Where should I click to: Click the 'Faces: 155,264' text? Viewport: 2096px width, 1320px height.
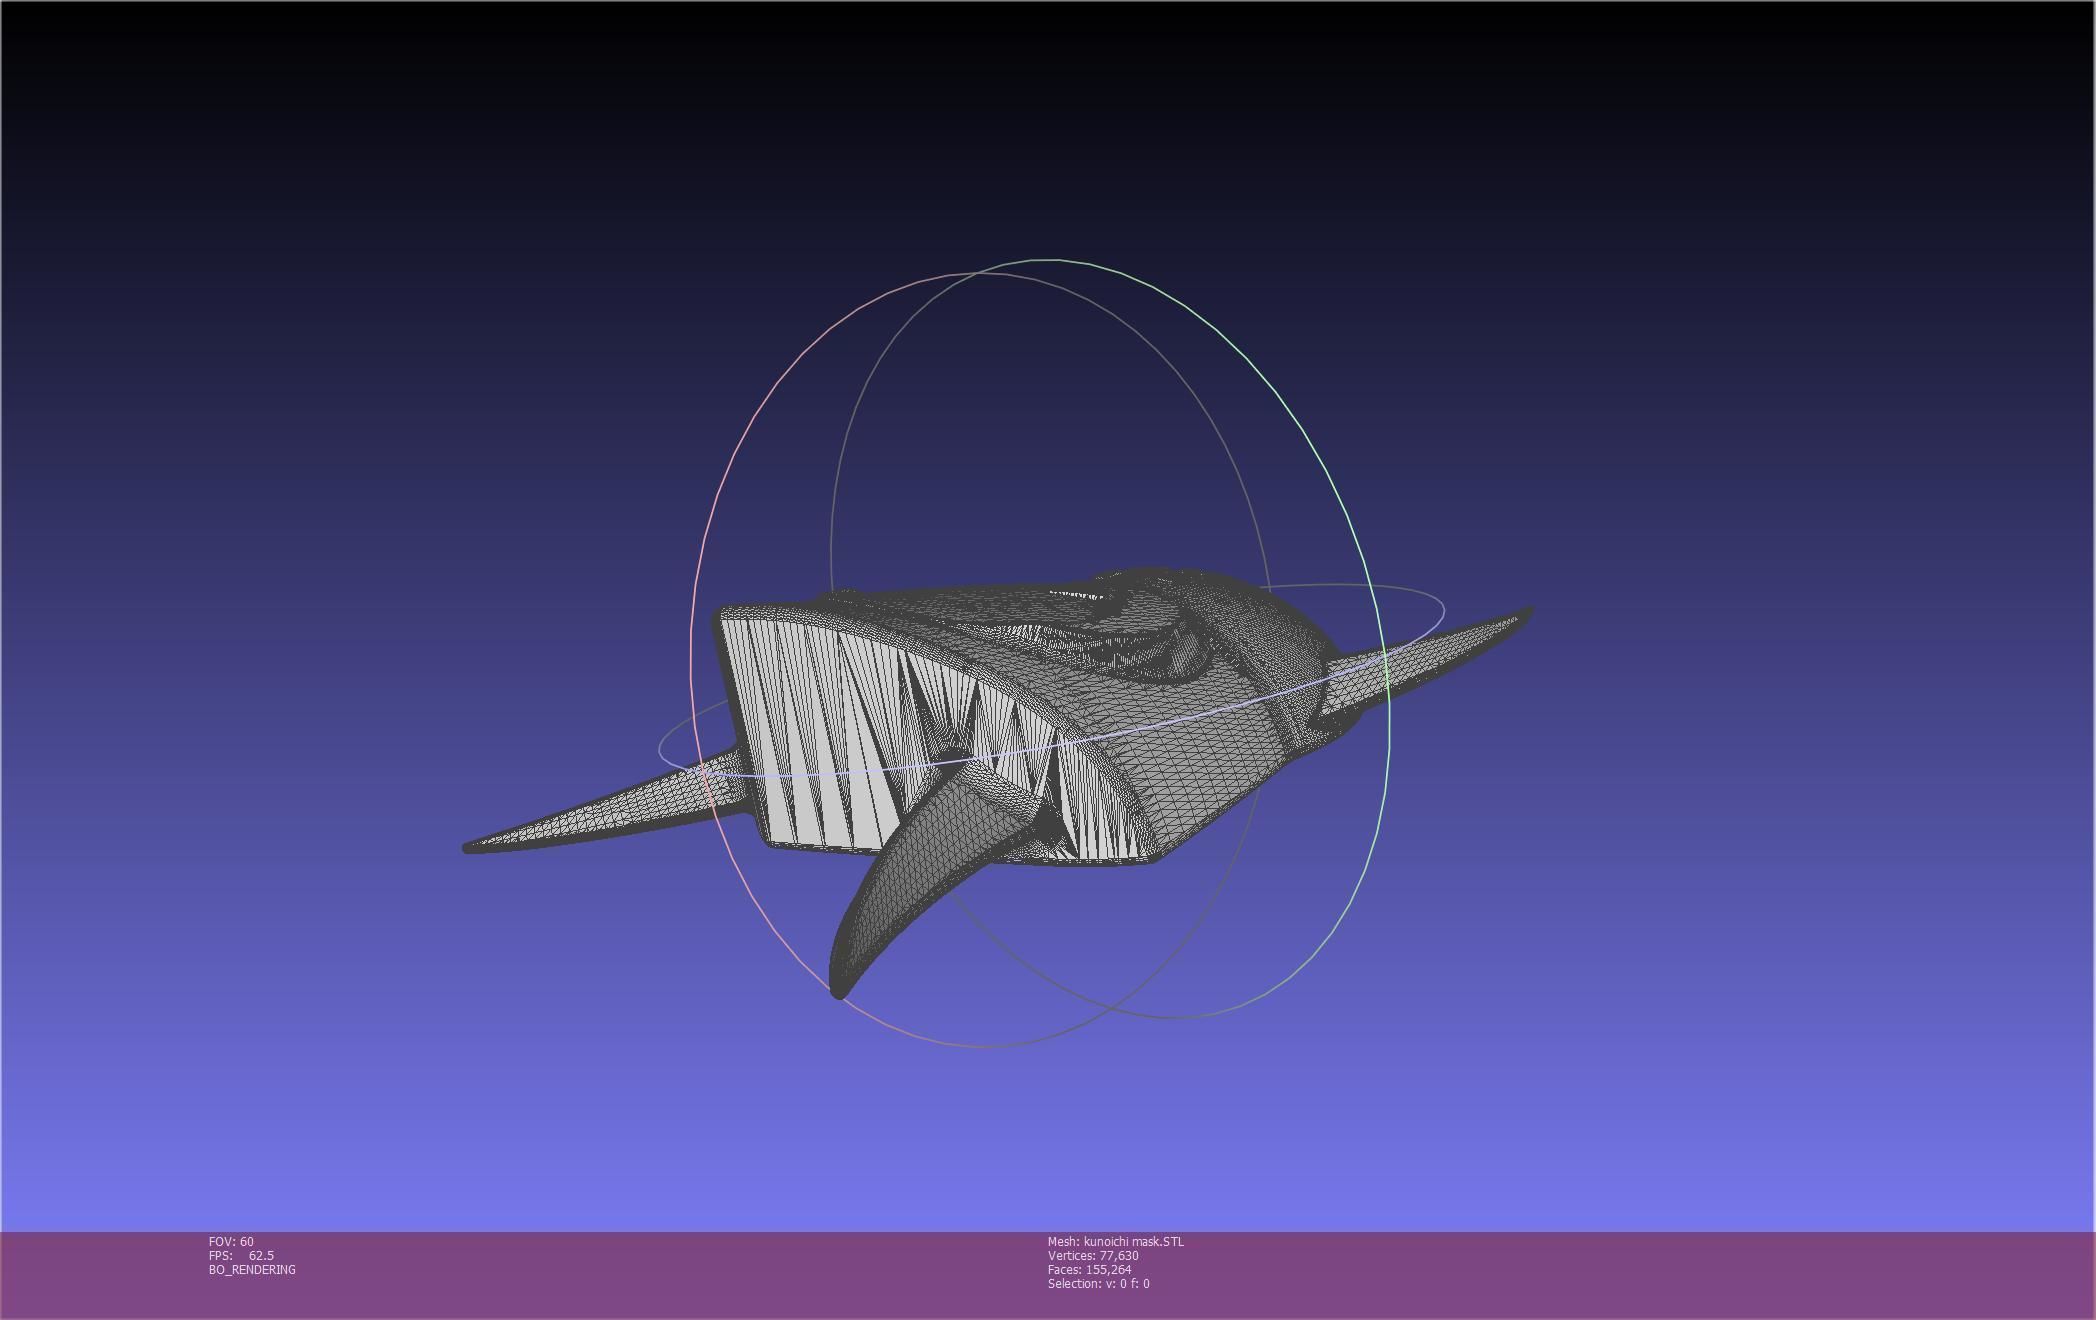pyautogui.click(x=1089, y=1270)
